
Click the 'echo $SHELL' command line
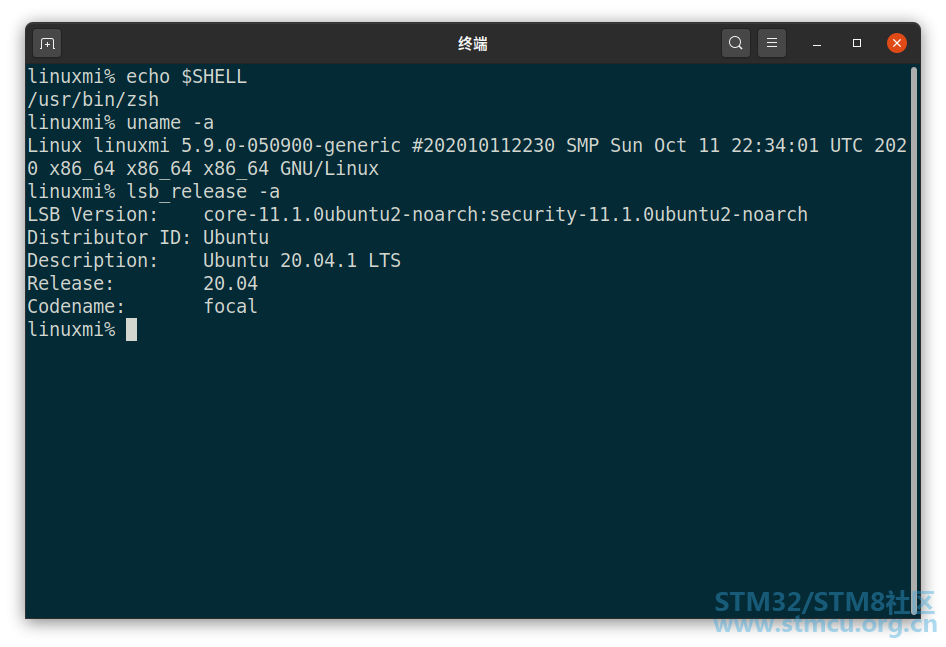point(138,77)
